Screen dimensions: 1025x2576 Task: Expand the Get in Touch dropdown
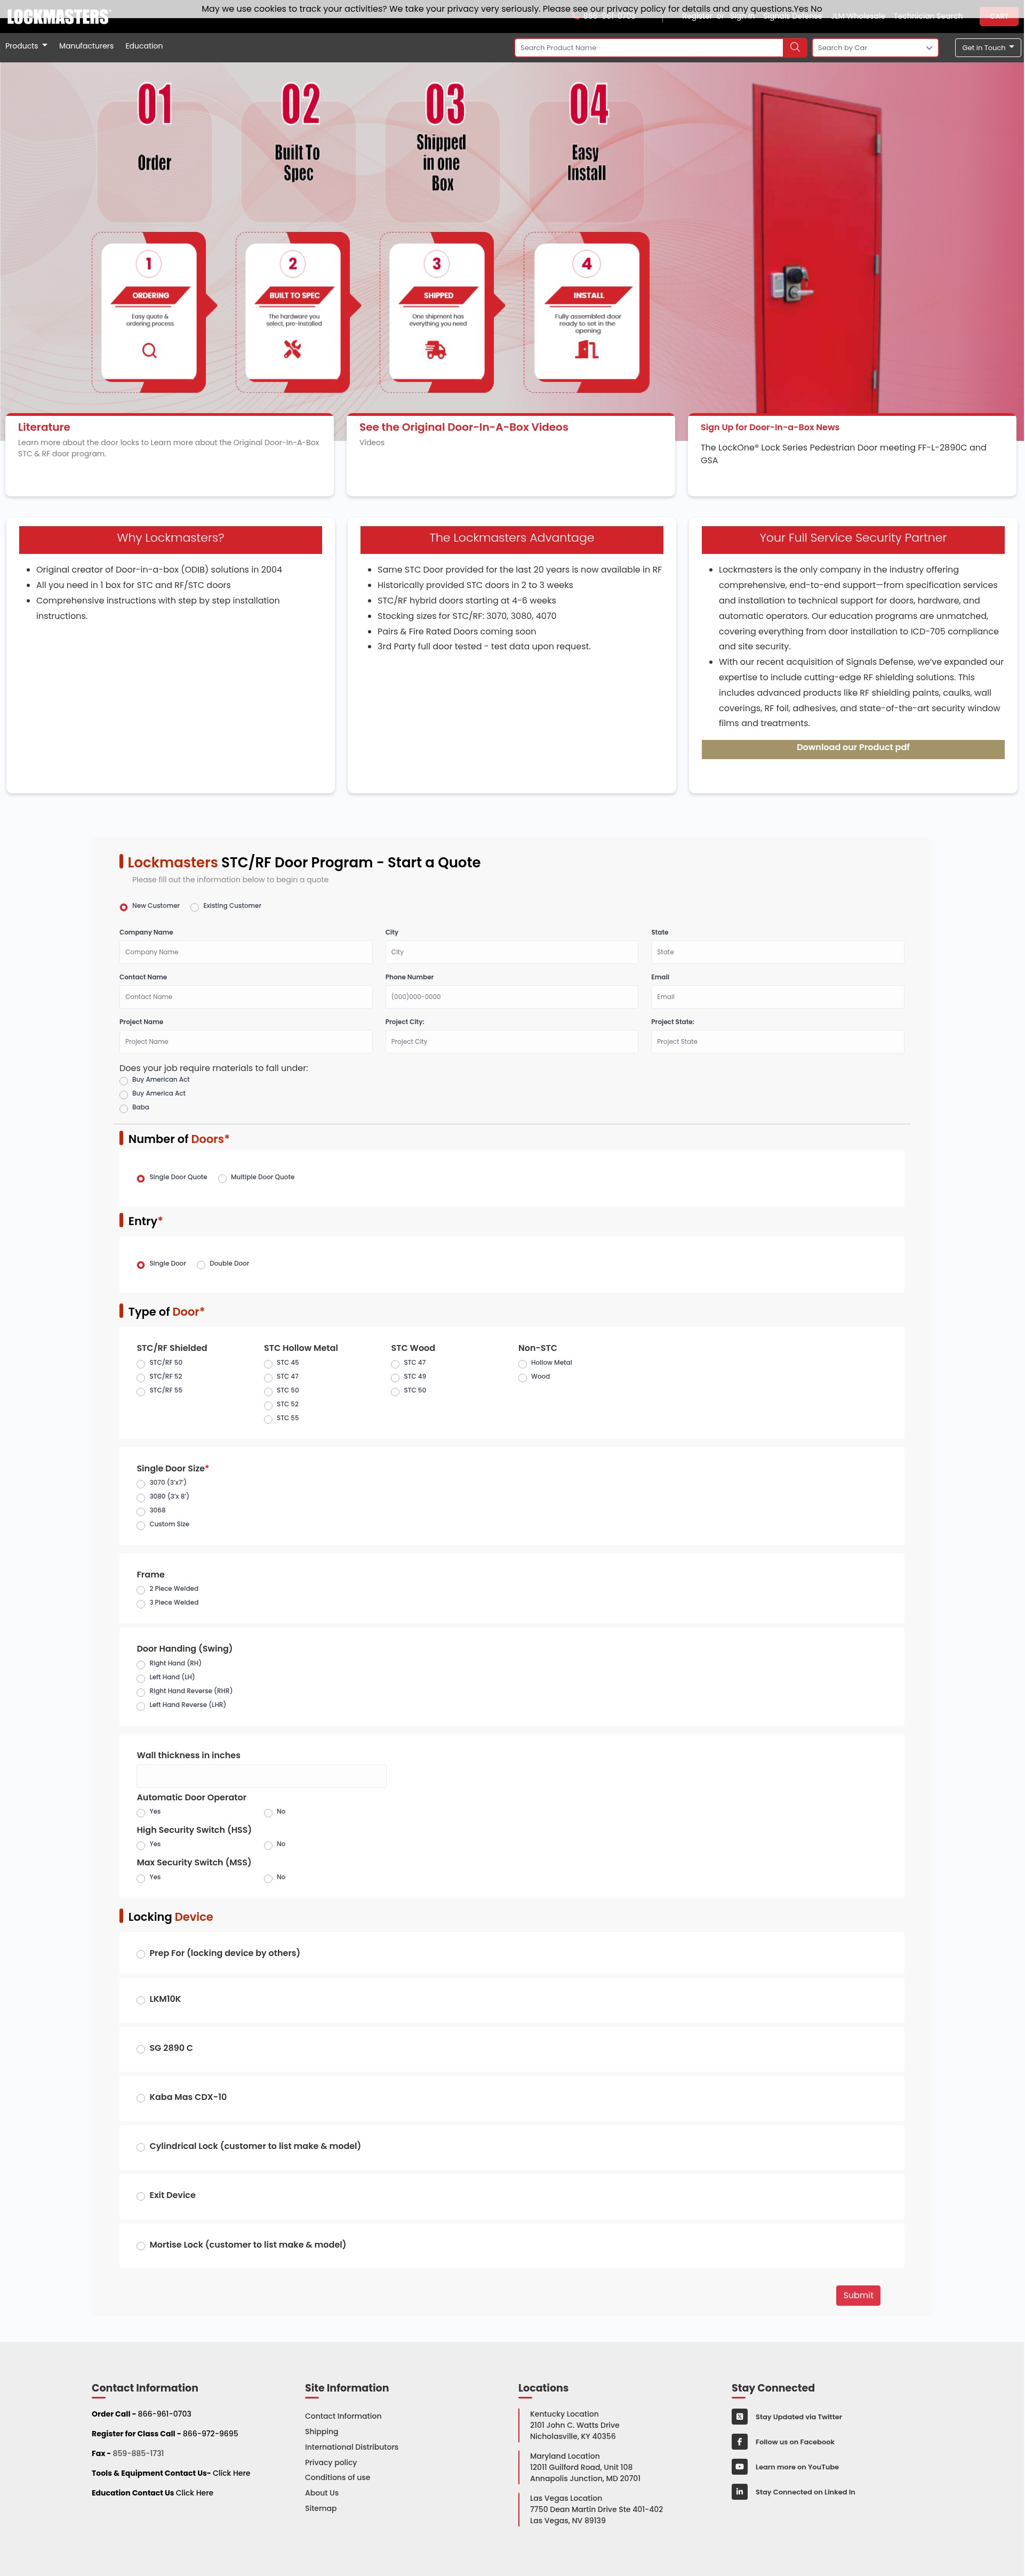click(988, 47)
